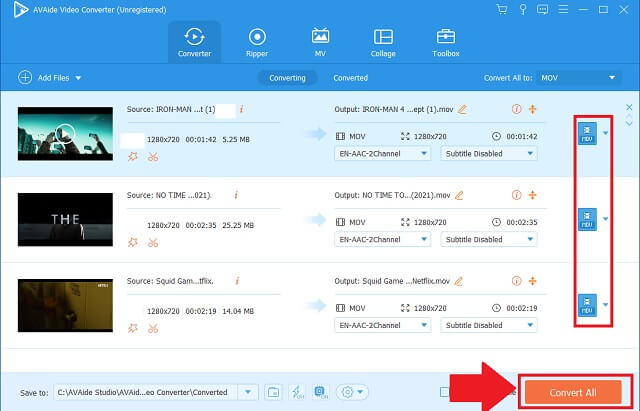Move IRON-MAN item down in list
The width and height of the screenshot is (640, 411).
click(x=629, y=123)
